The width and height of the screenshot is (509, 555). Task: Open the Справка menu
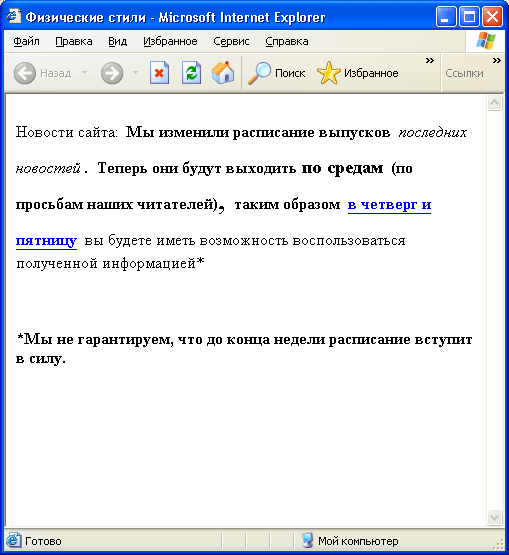tap(287, 41)
